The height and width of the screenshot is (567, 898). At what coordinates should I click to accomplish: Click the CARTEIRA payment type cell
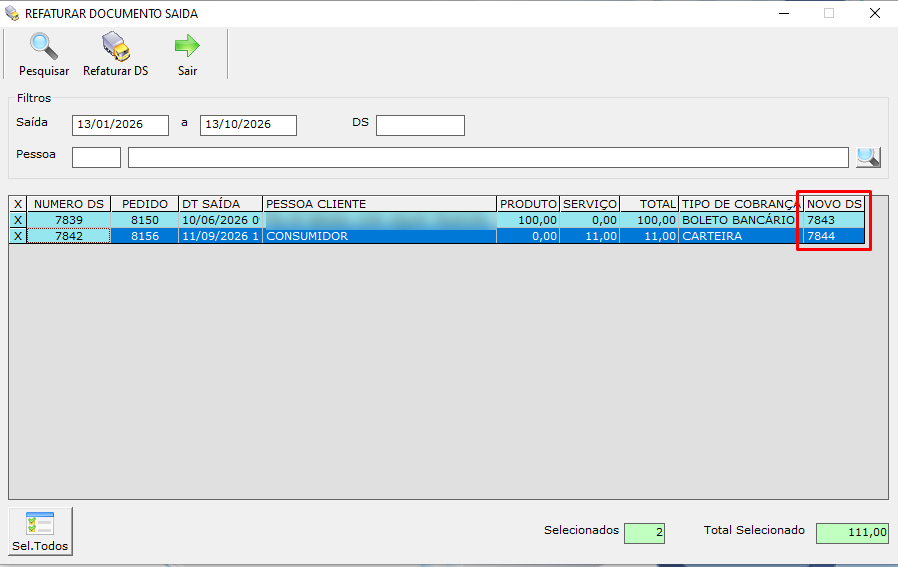click(741, 236)
